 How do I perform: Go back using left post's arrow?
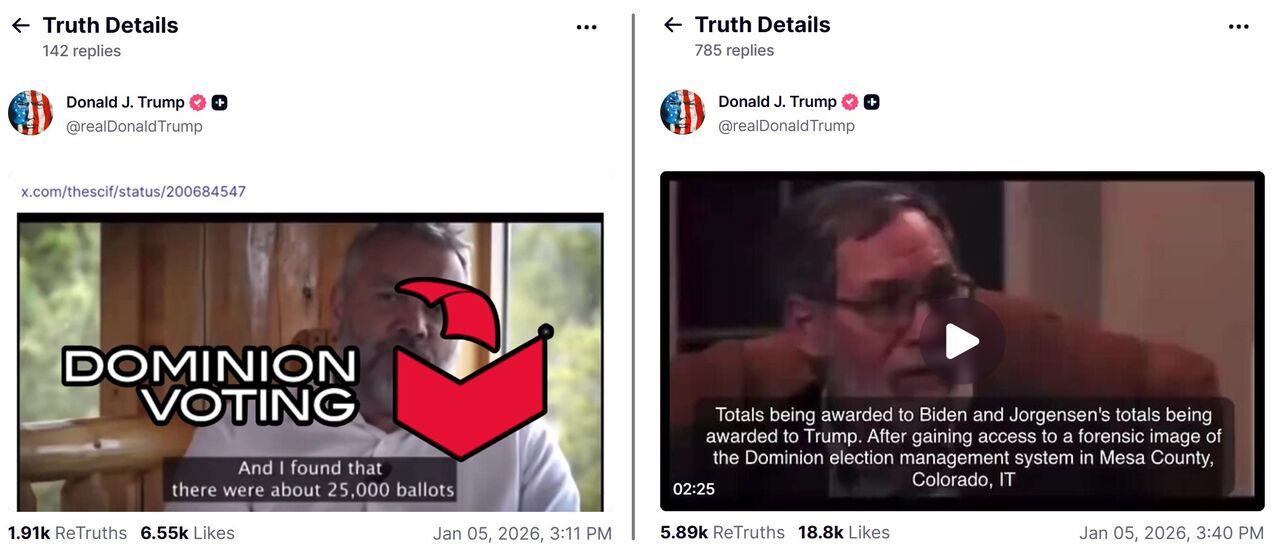(x=20, y=26)
